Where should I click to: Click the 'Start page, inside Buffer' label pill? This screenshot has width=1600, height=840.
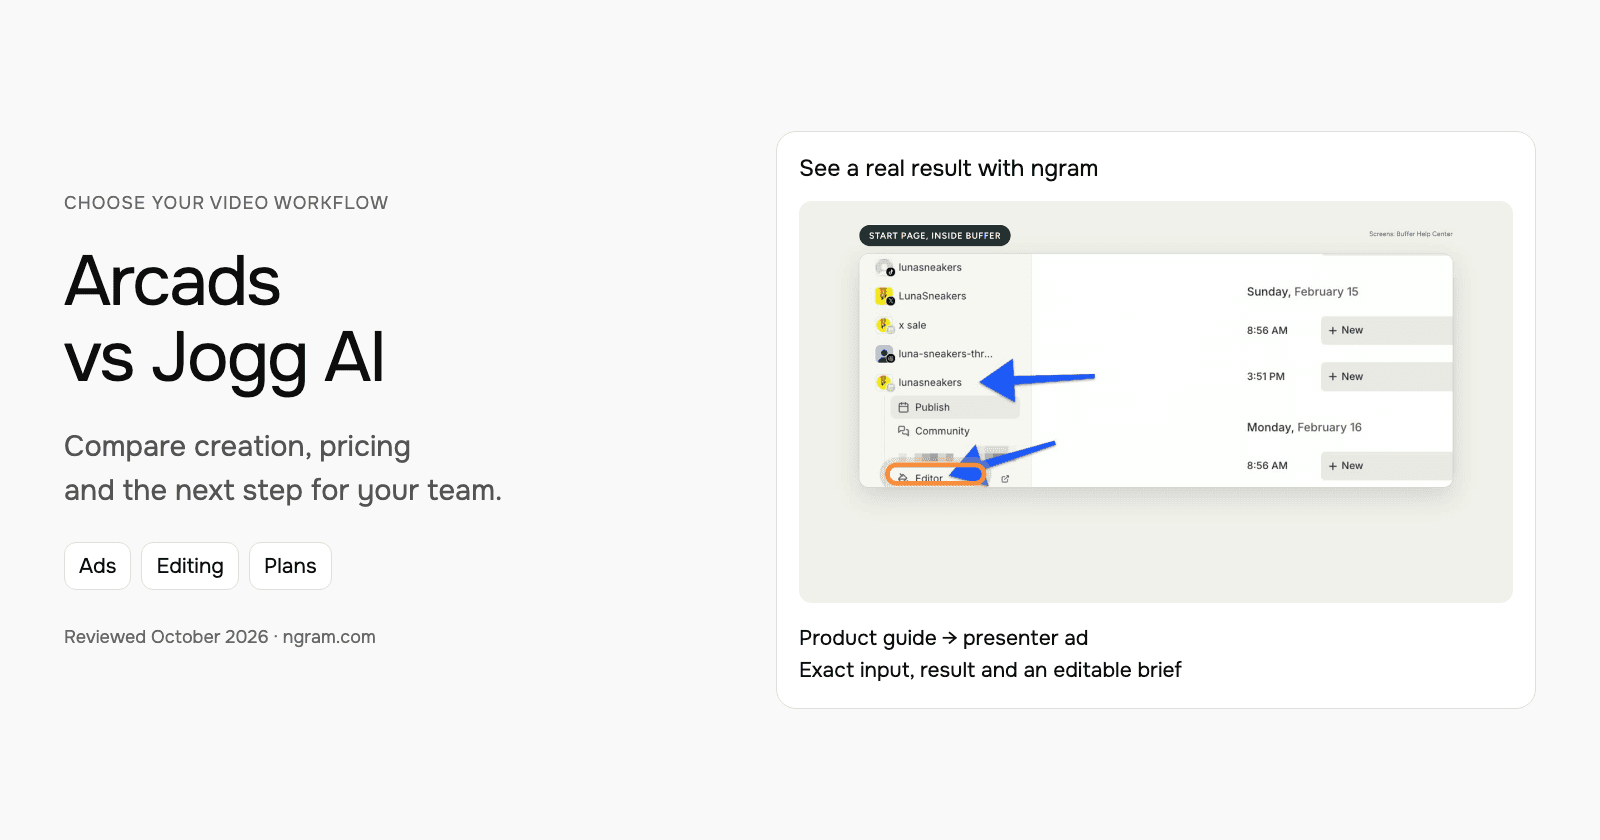935,236
